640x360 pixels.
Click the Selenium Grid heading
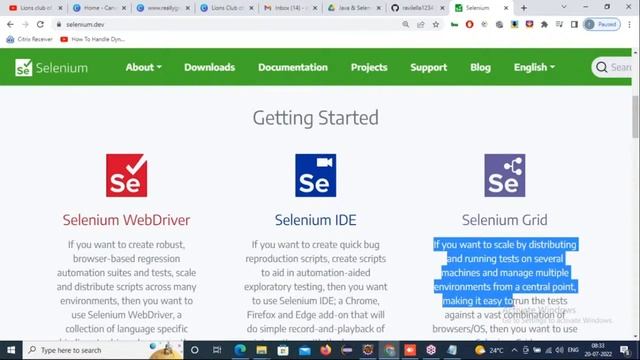(x=505, y=220)
